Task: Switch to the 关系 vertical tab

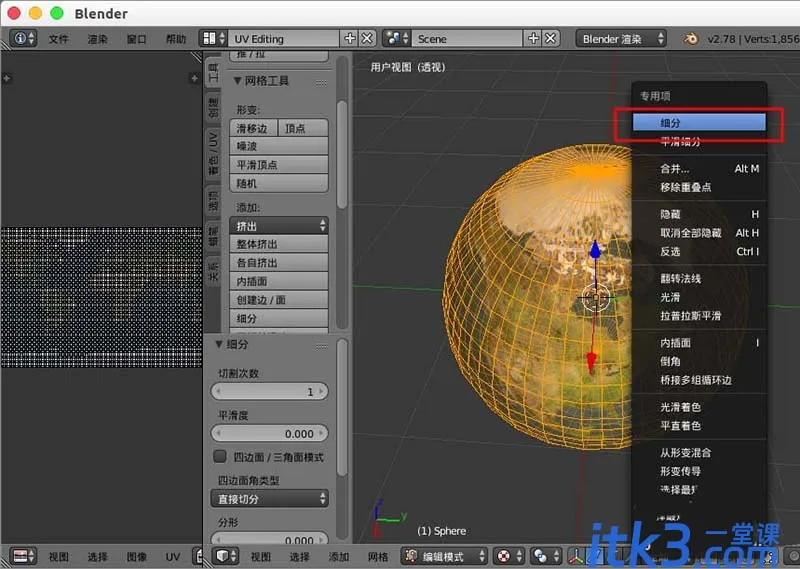Action: [213, 271]
